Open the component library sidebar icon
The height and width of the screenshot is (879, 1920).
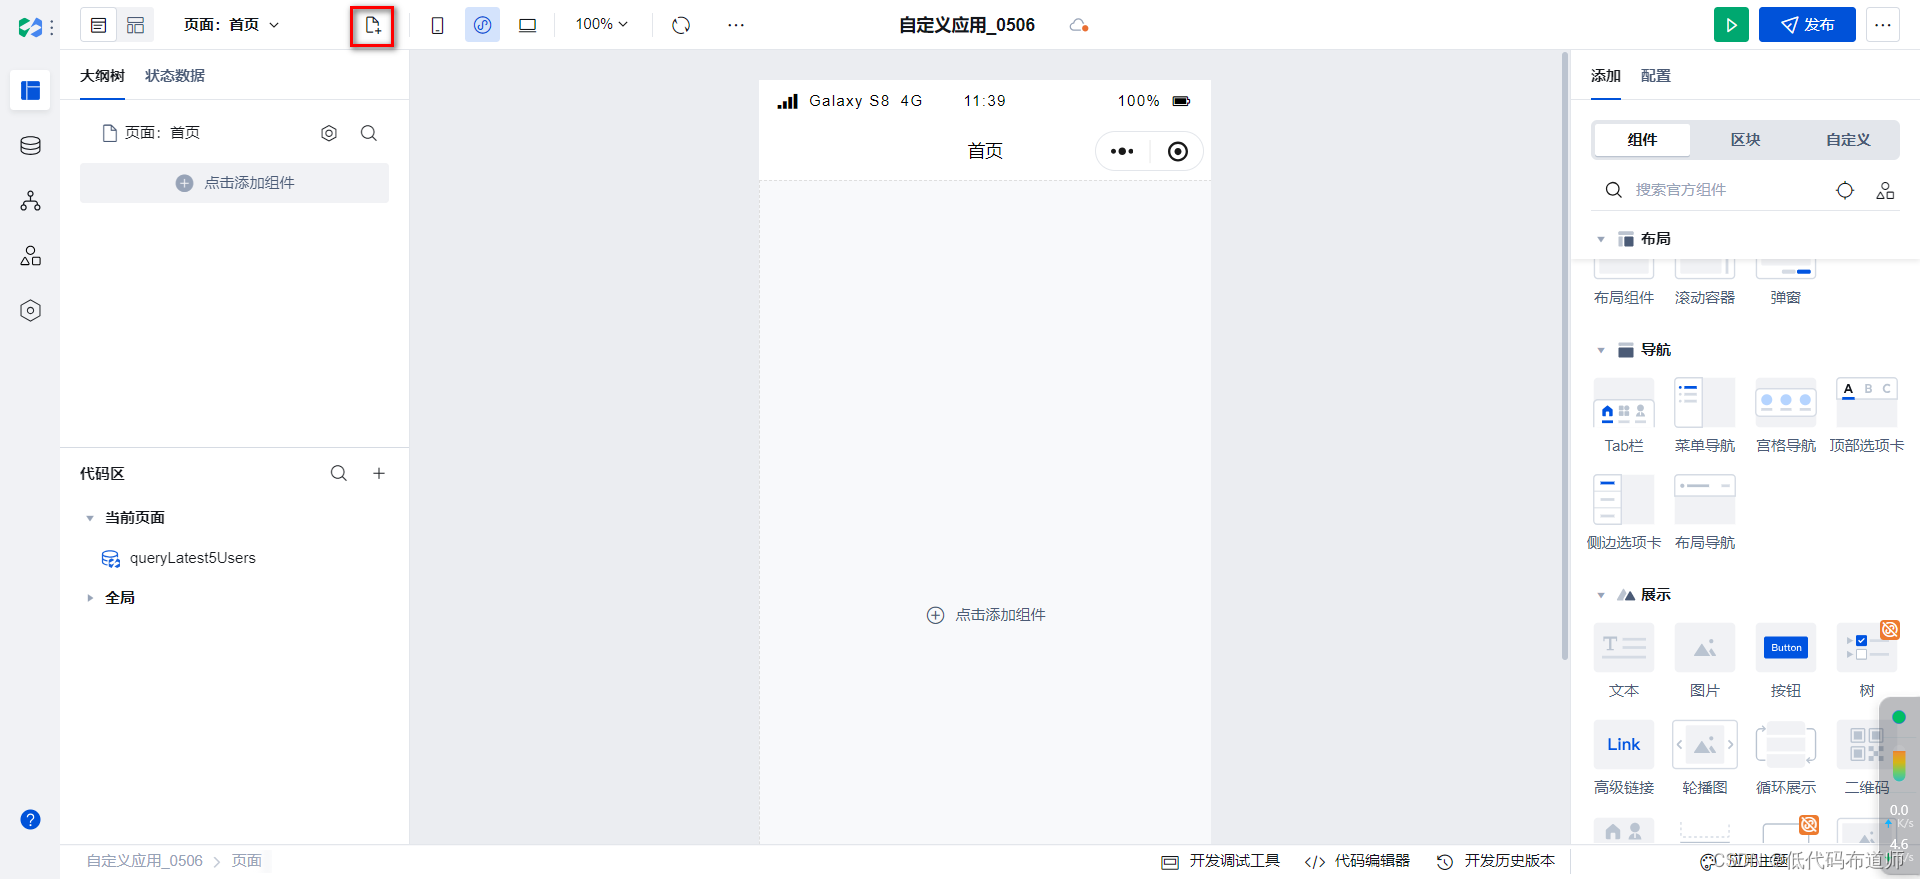(30, 256)
